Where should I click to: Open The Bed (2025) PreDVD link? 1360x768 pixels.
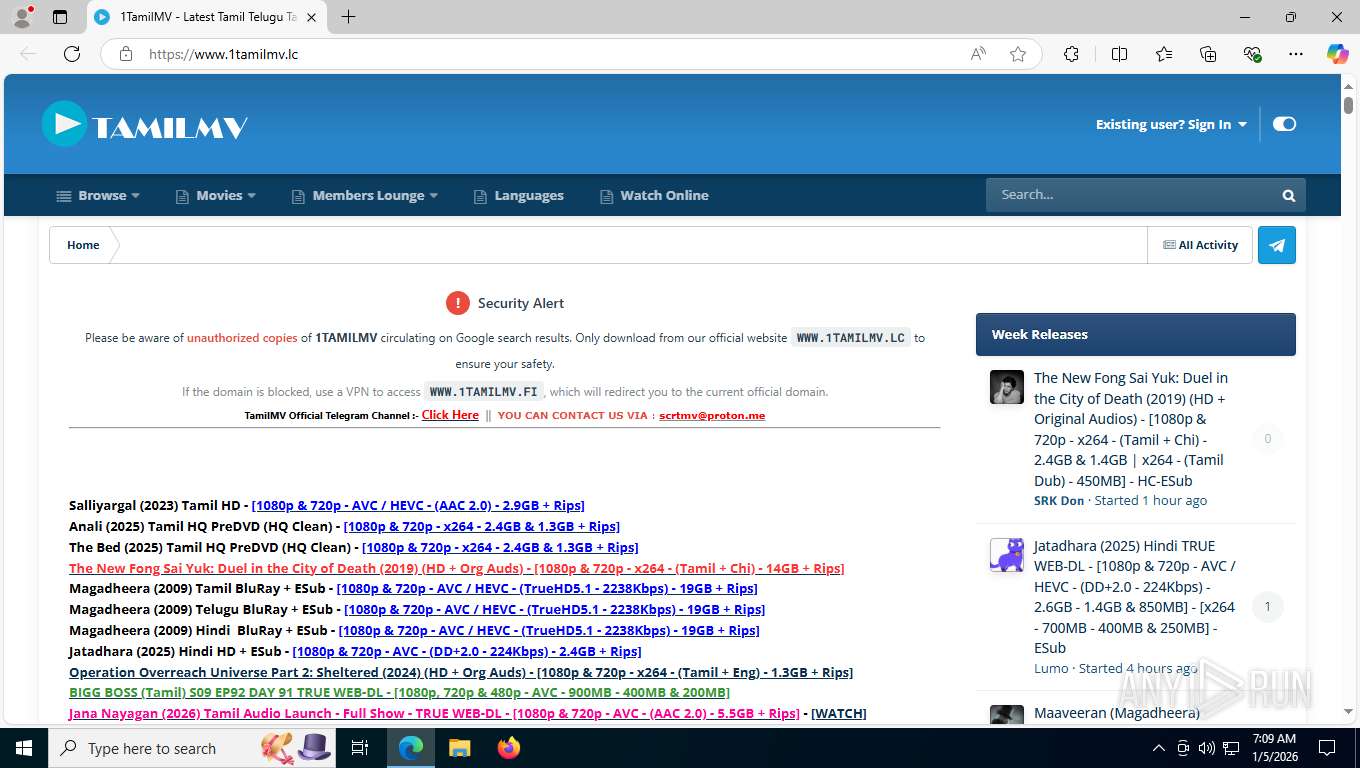tap(500, 547)
